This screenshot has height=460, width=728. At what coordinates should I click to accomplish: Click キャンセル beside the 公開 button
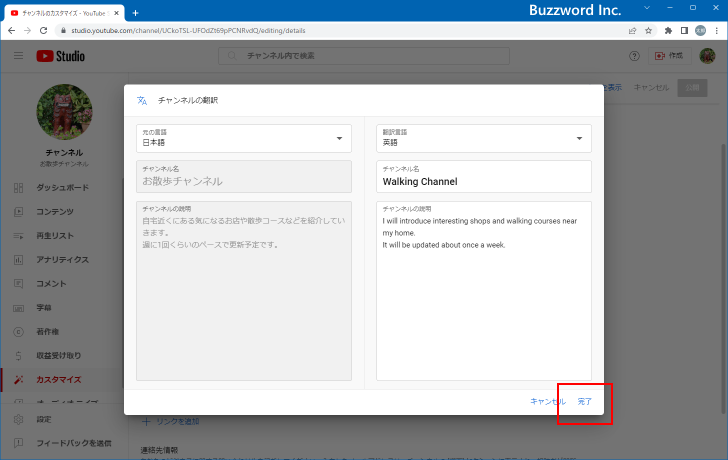click(x=651, y=88)
